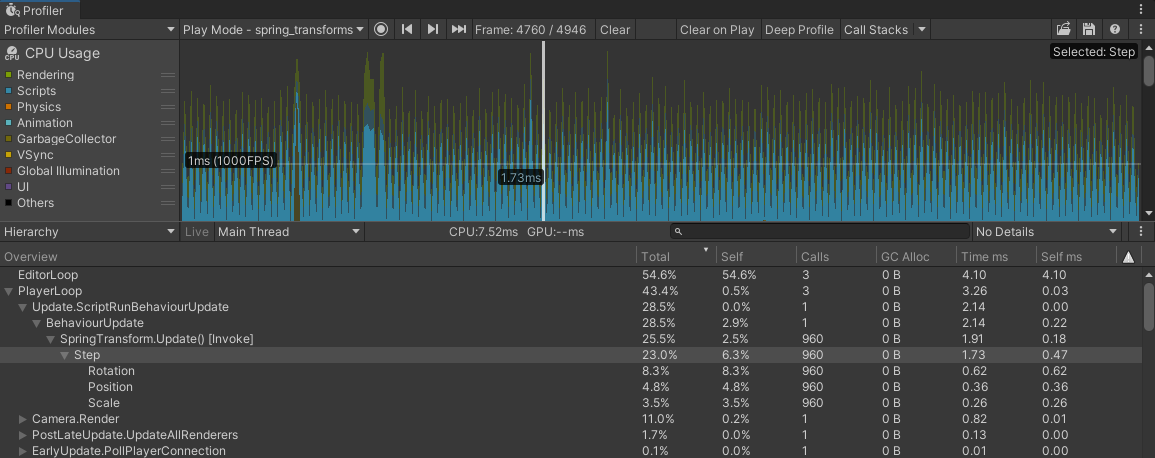Toggle Physics category color box
The height and width of the screenshot is (458, 1155).
pos(8,107)
